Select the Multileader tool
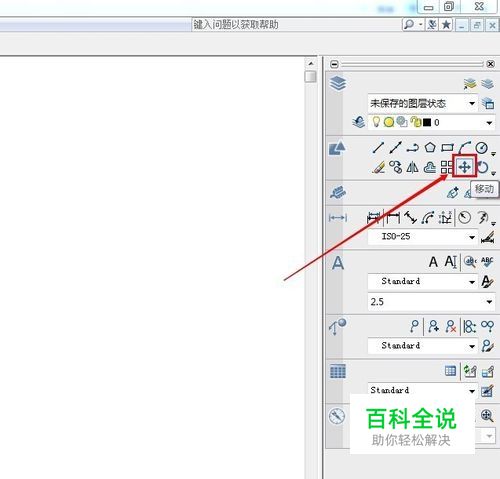This screenshot has height=479, width=500. tap(414, 326)
